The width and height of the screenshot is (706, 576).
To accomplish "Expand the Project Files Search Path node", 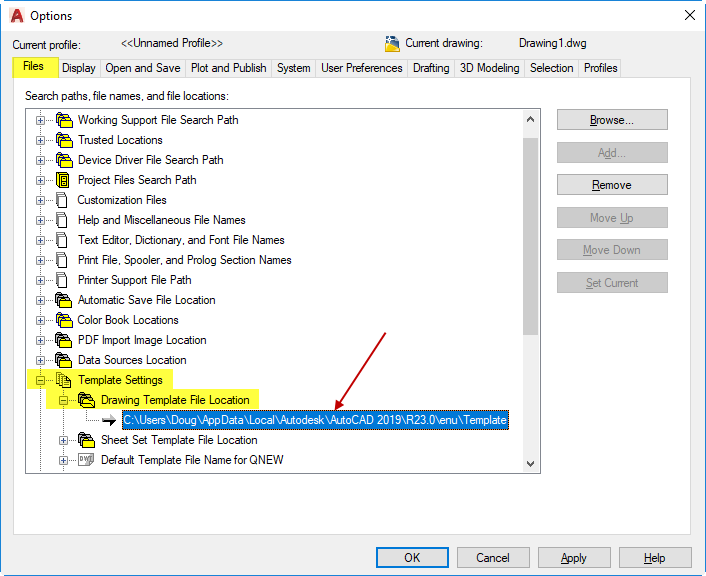I will pyautogui.click(x=41, y=181).
